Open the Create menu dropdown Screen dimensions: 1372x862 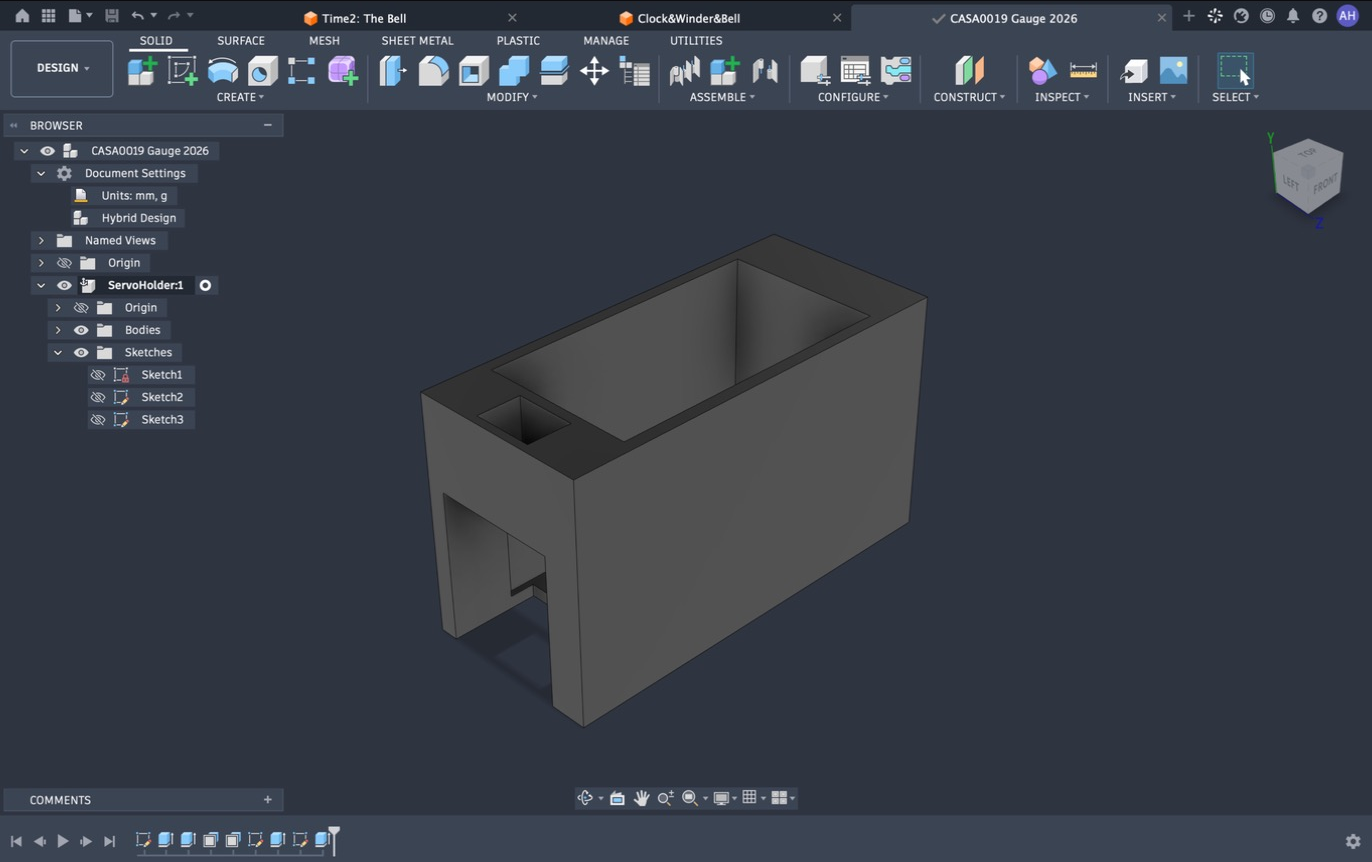(x=240, y=97)
